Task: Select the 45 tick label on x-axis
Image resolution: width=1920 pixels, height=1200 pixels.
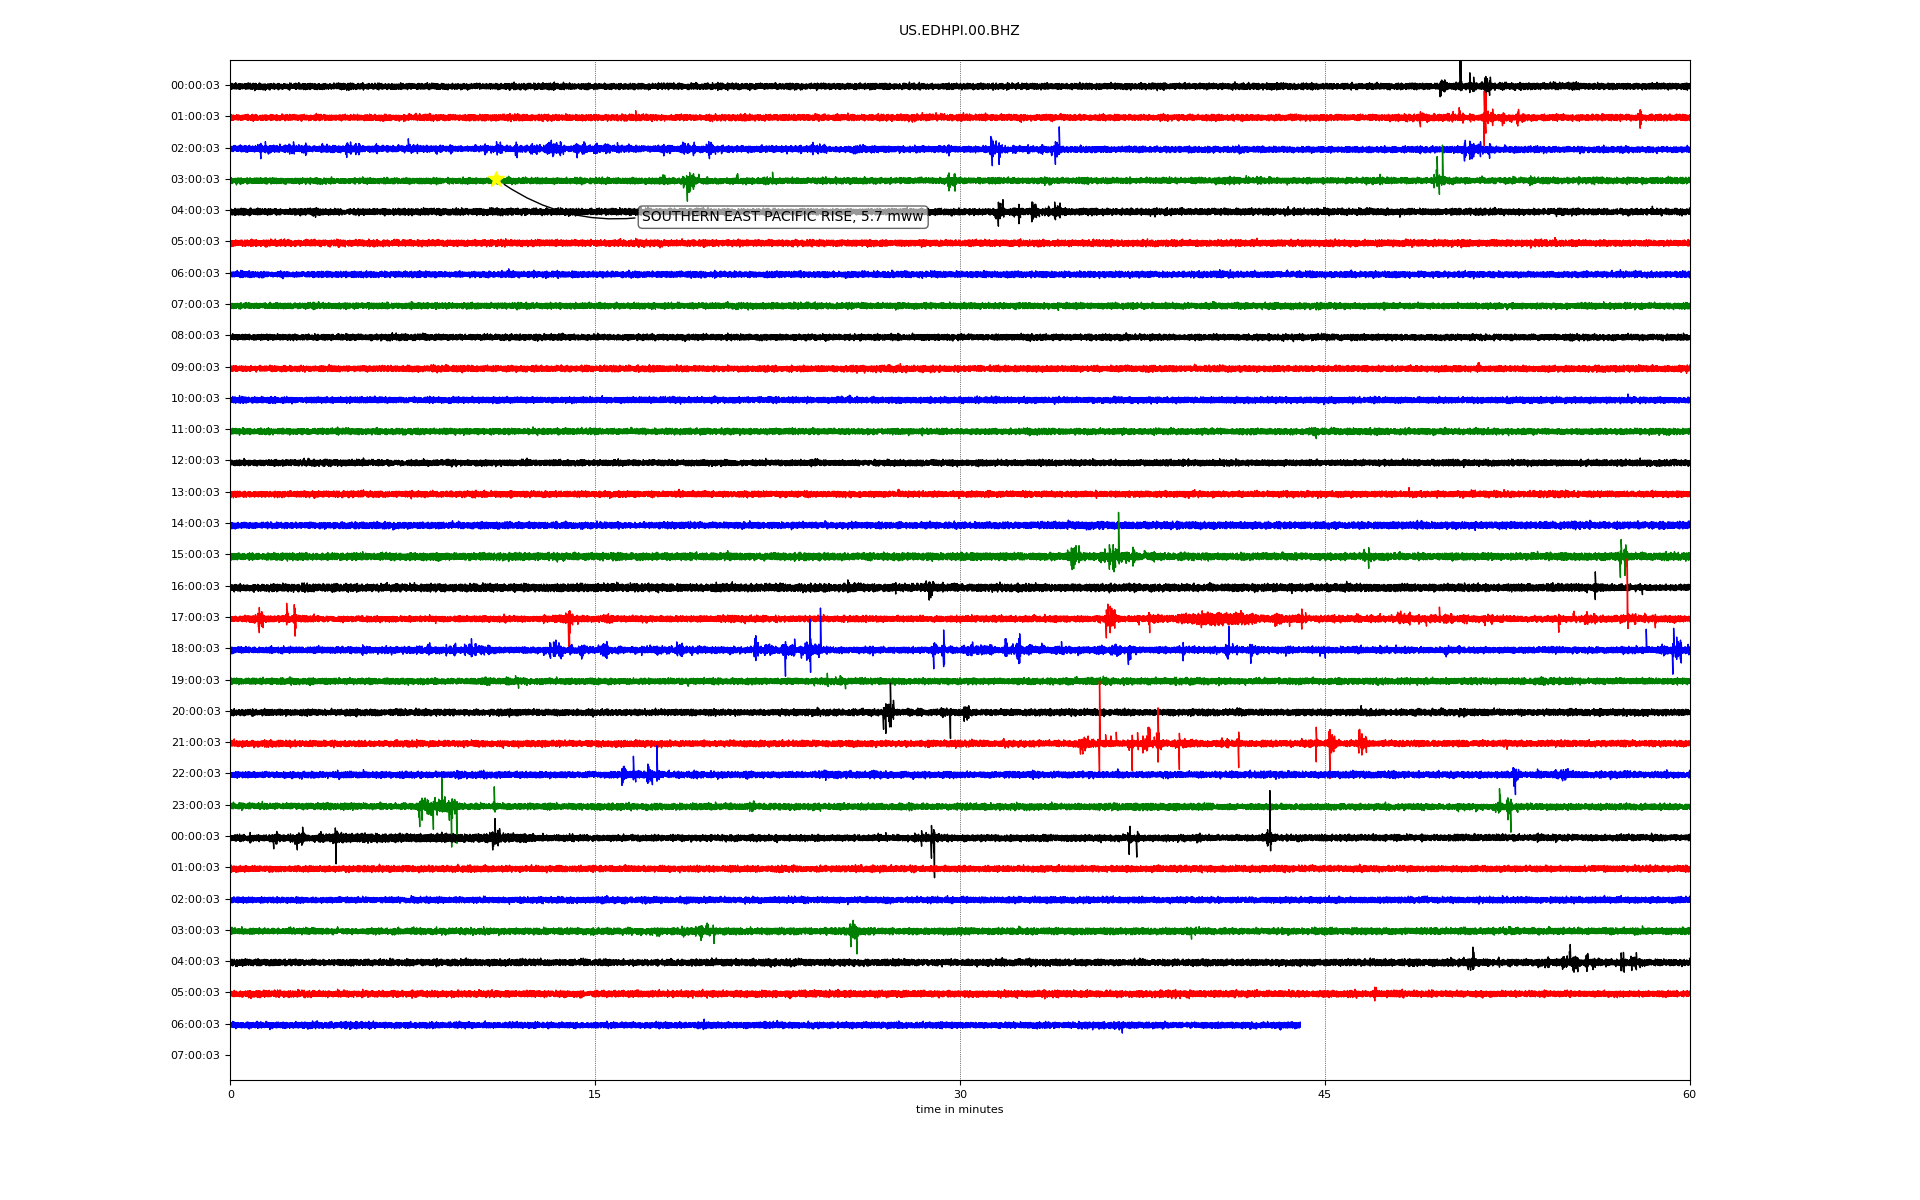Action: 1325,1094
